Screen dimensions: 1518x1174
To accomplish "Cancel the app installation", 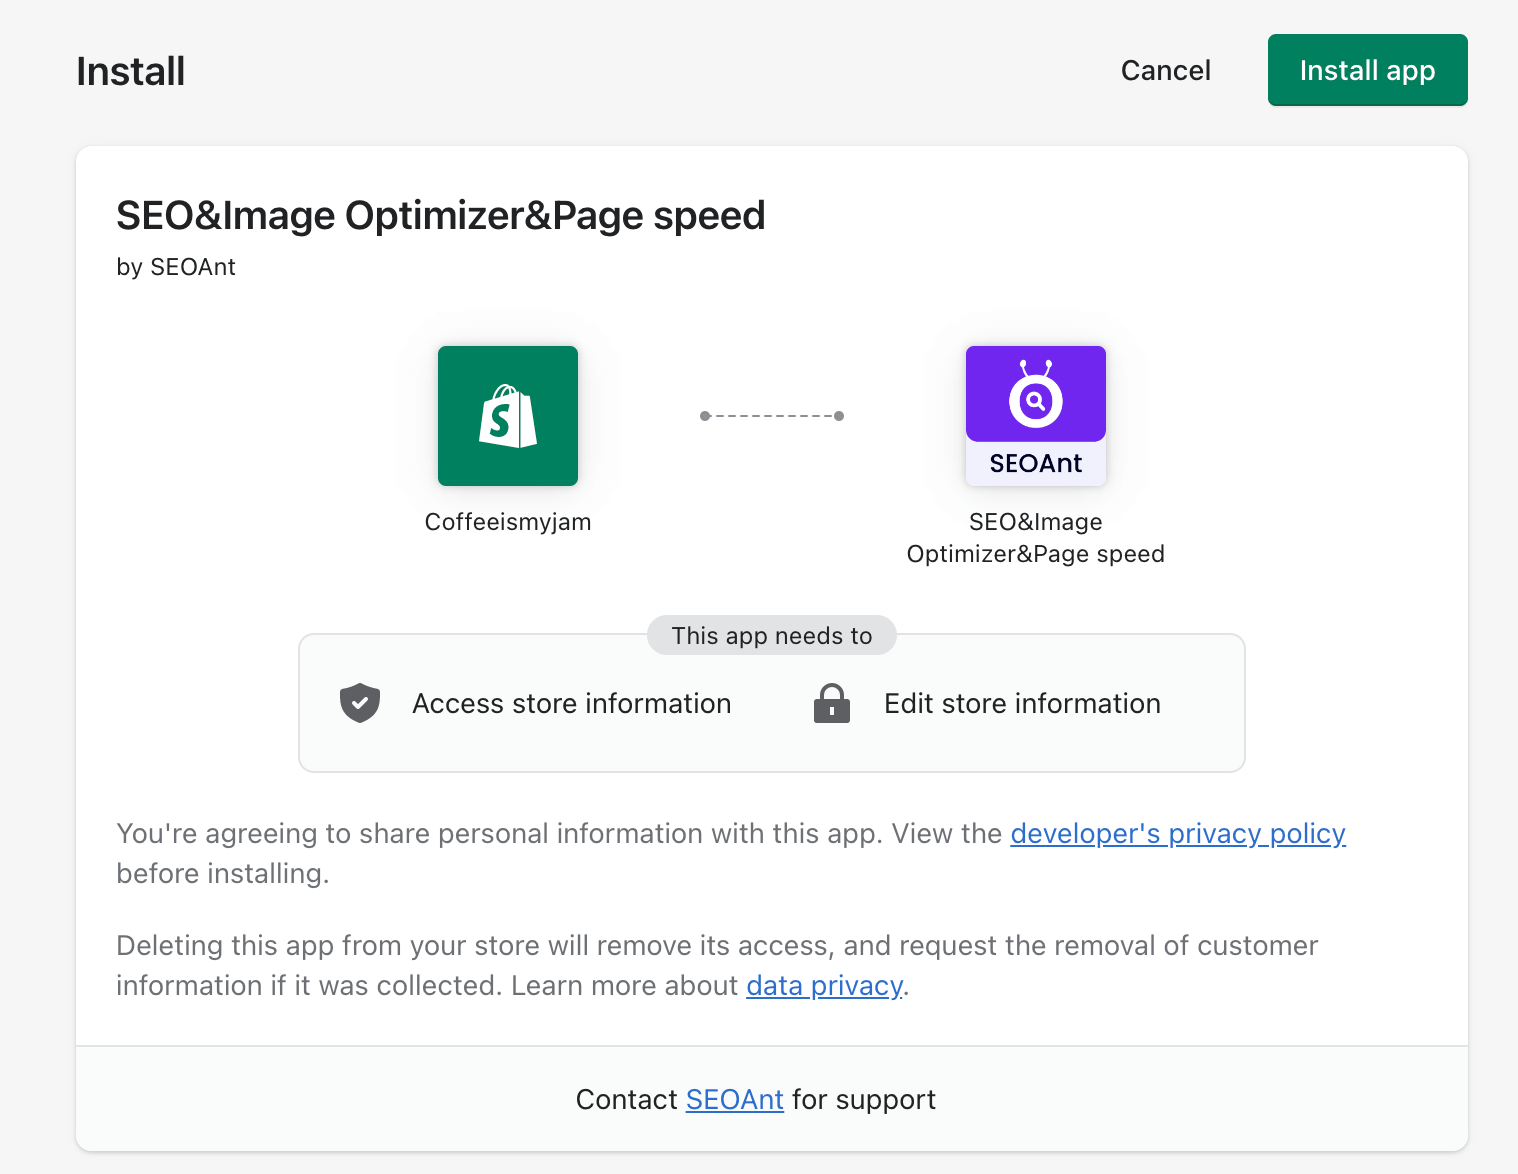I will (1165, 70).
